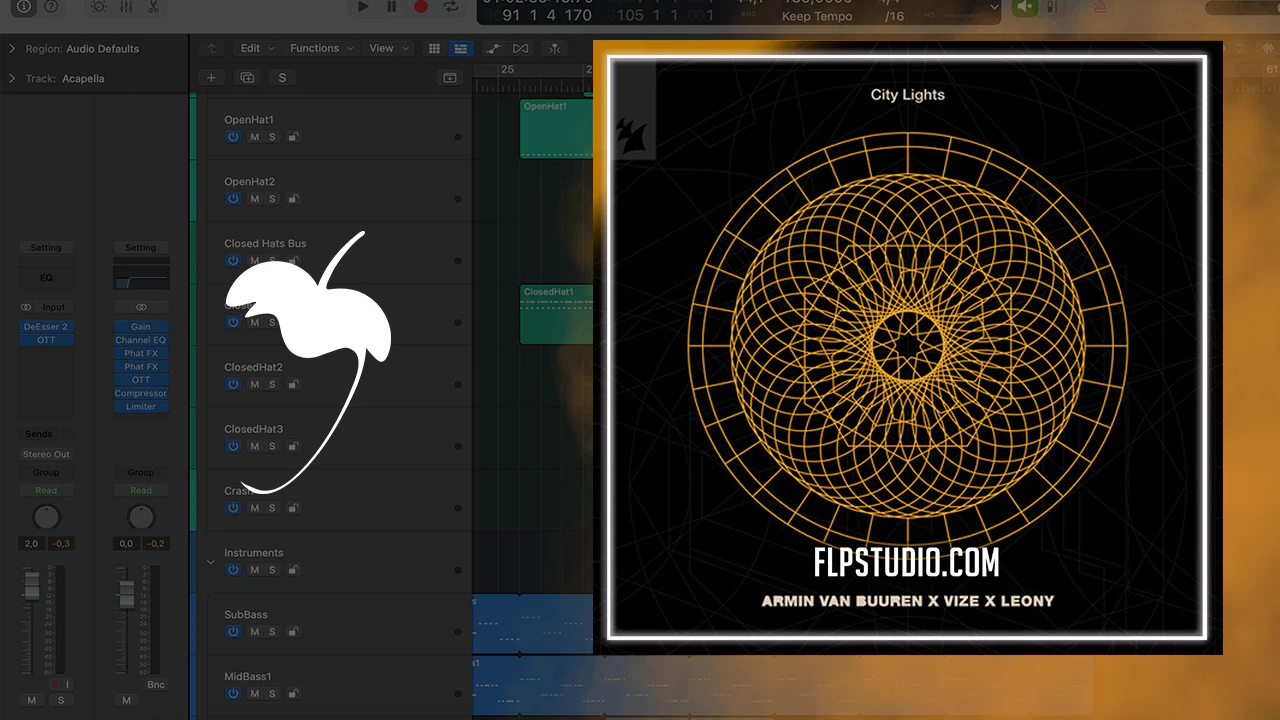Show Smart Controls from the control bar
1280x720 pixels.
click(98, 6)
